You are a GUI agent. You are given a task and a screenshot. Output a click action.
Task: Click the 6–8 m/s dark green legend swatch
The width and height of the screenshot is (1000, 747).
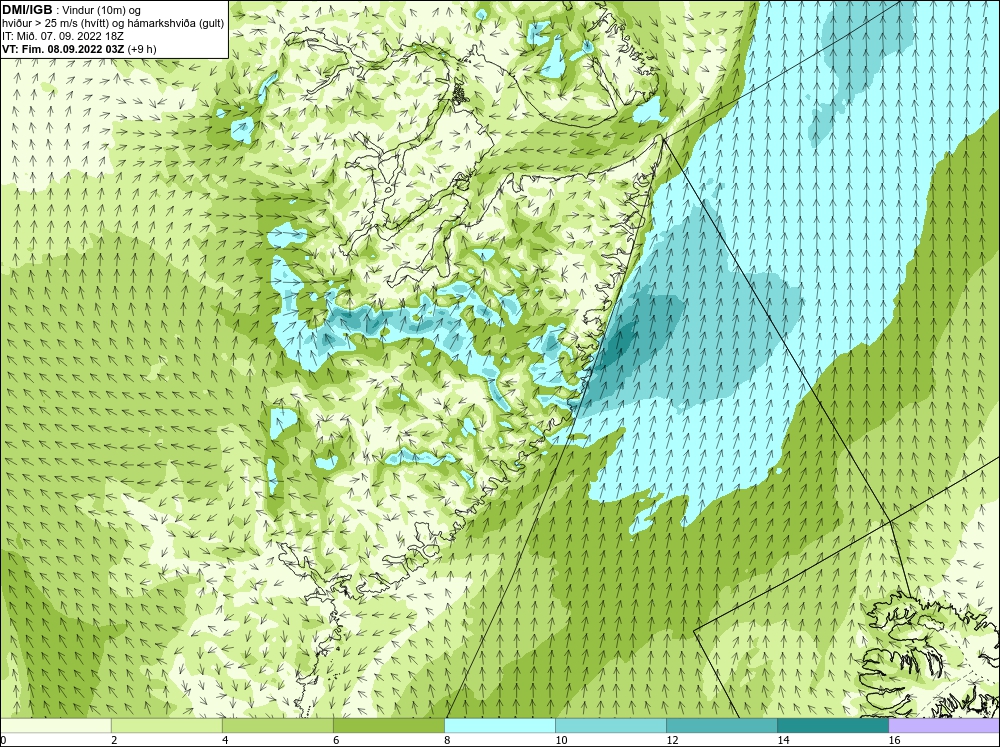[x=388, y=725]
